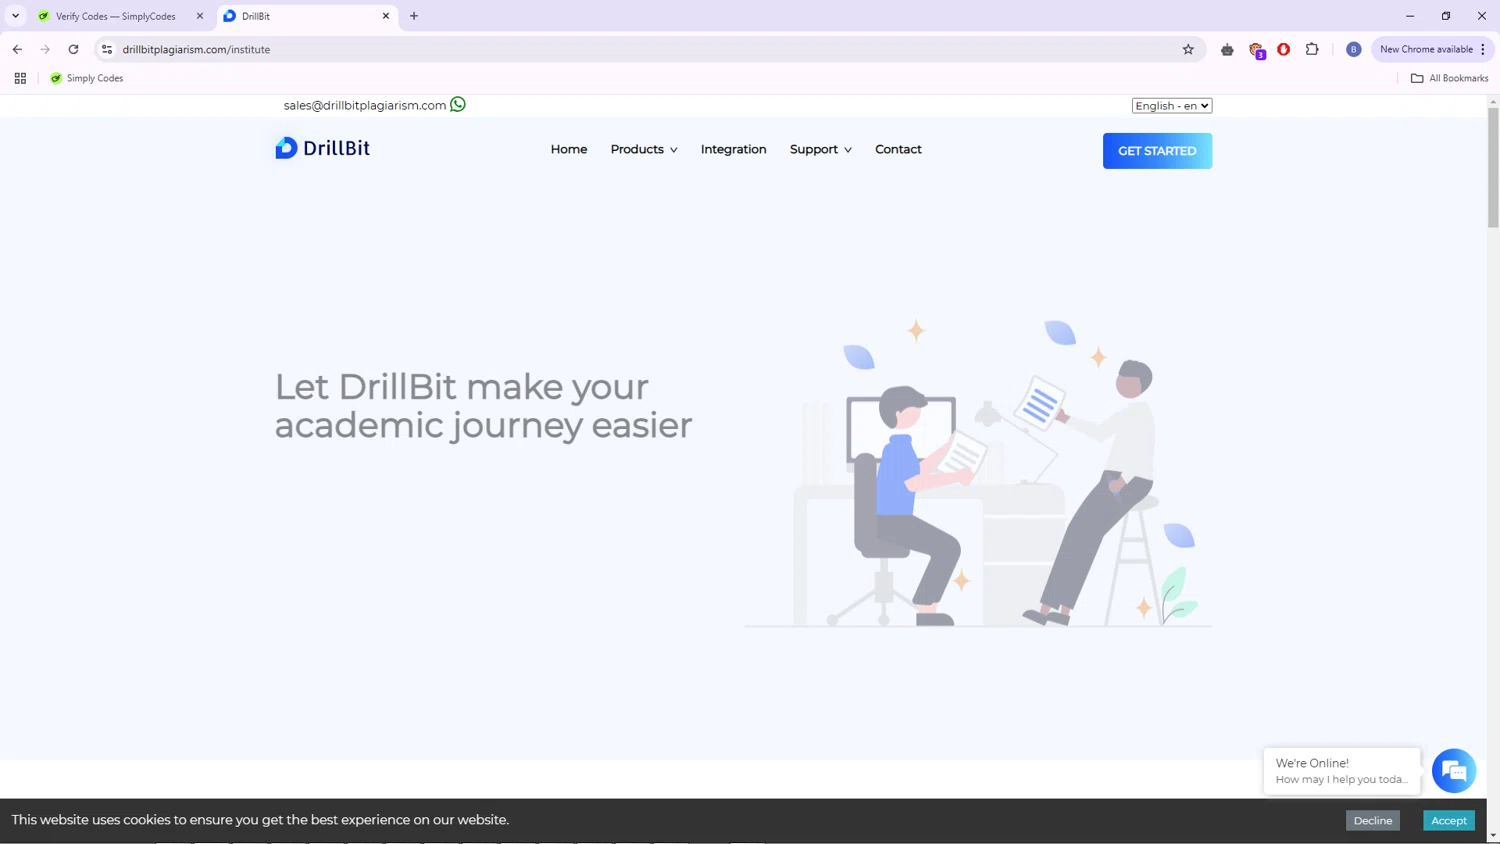The image size is (1500, 844).
Task: Close the Verify Codes tab
Action: [200, 16]
